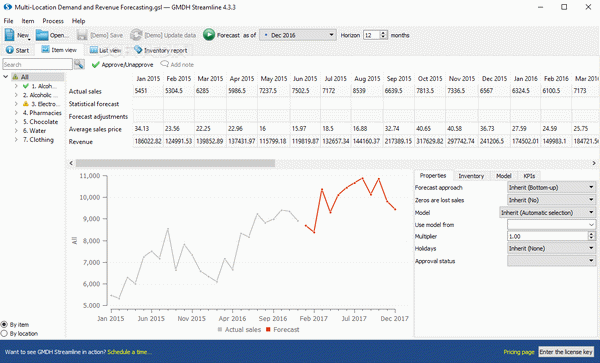Screen dimensions: 600x363
Task: Switch to the Start tab
Action: pyautogui.click(x=18, y=50)
